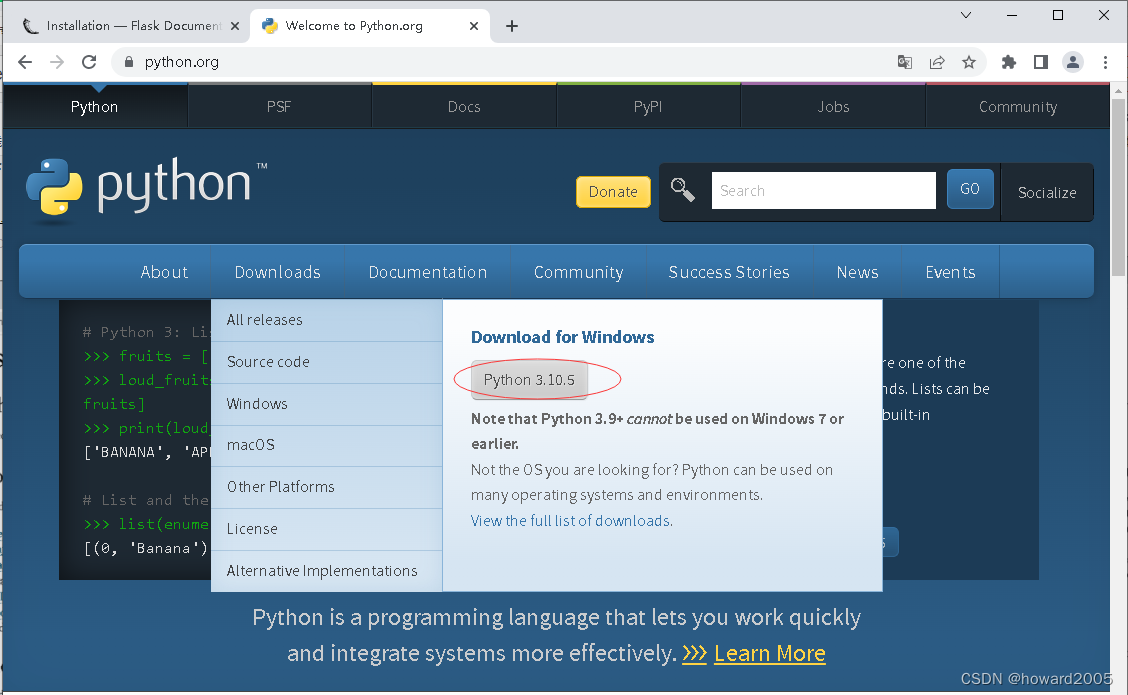This screenshot has height=695, width=1128.
Task: Click the page vertical scrollbar thumb
Action: coord(1118,188)
